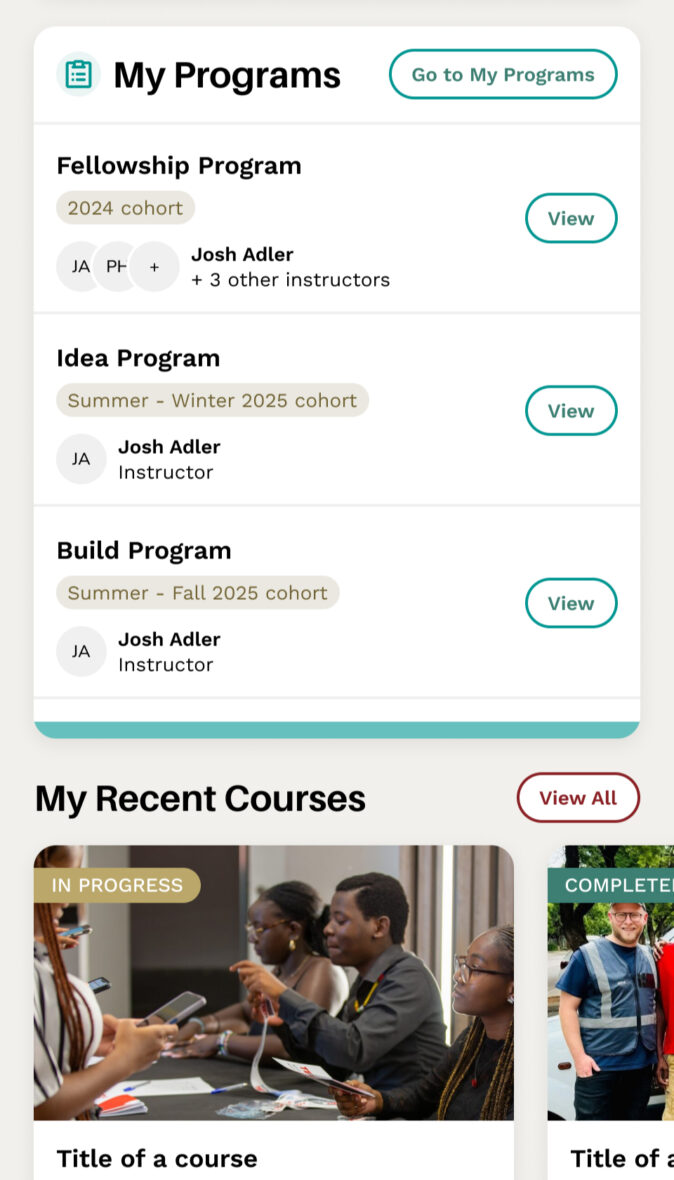Click the Summer - Fall 2025 cohort badge

(x=197, y=592)
